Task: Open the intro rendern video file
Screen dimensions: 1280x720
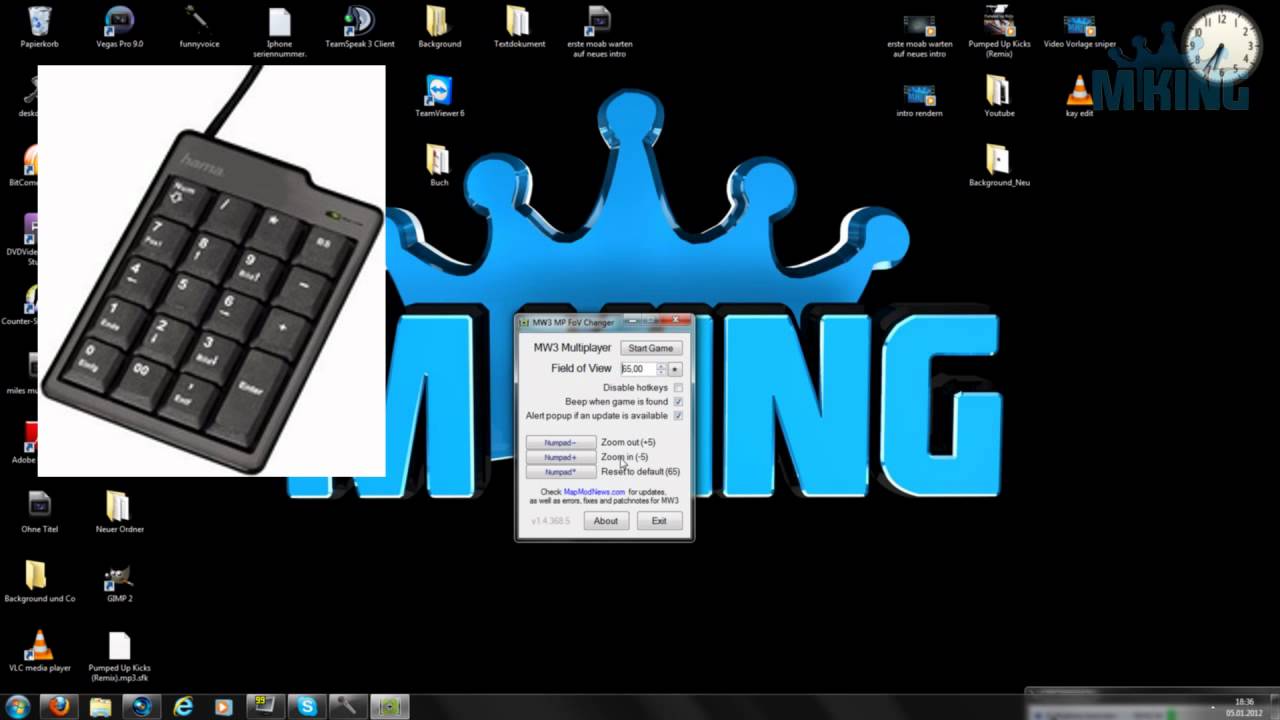Action: (x=919, y=100)
